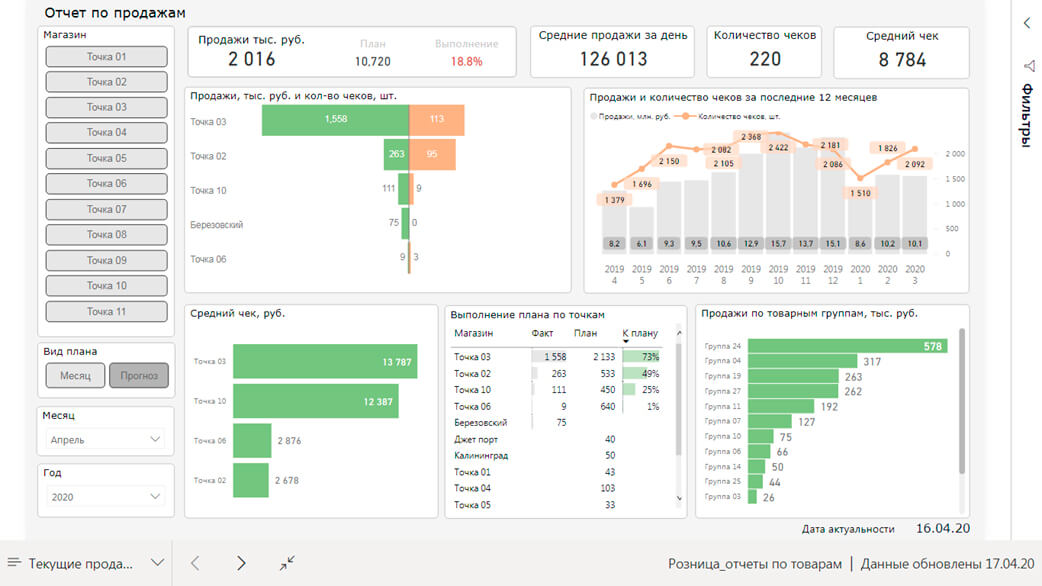The width and height of the screenshot is (1042, 586).
Task: Open the Фильтры side panel label
Action: click(x=1027, y=115)
